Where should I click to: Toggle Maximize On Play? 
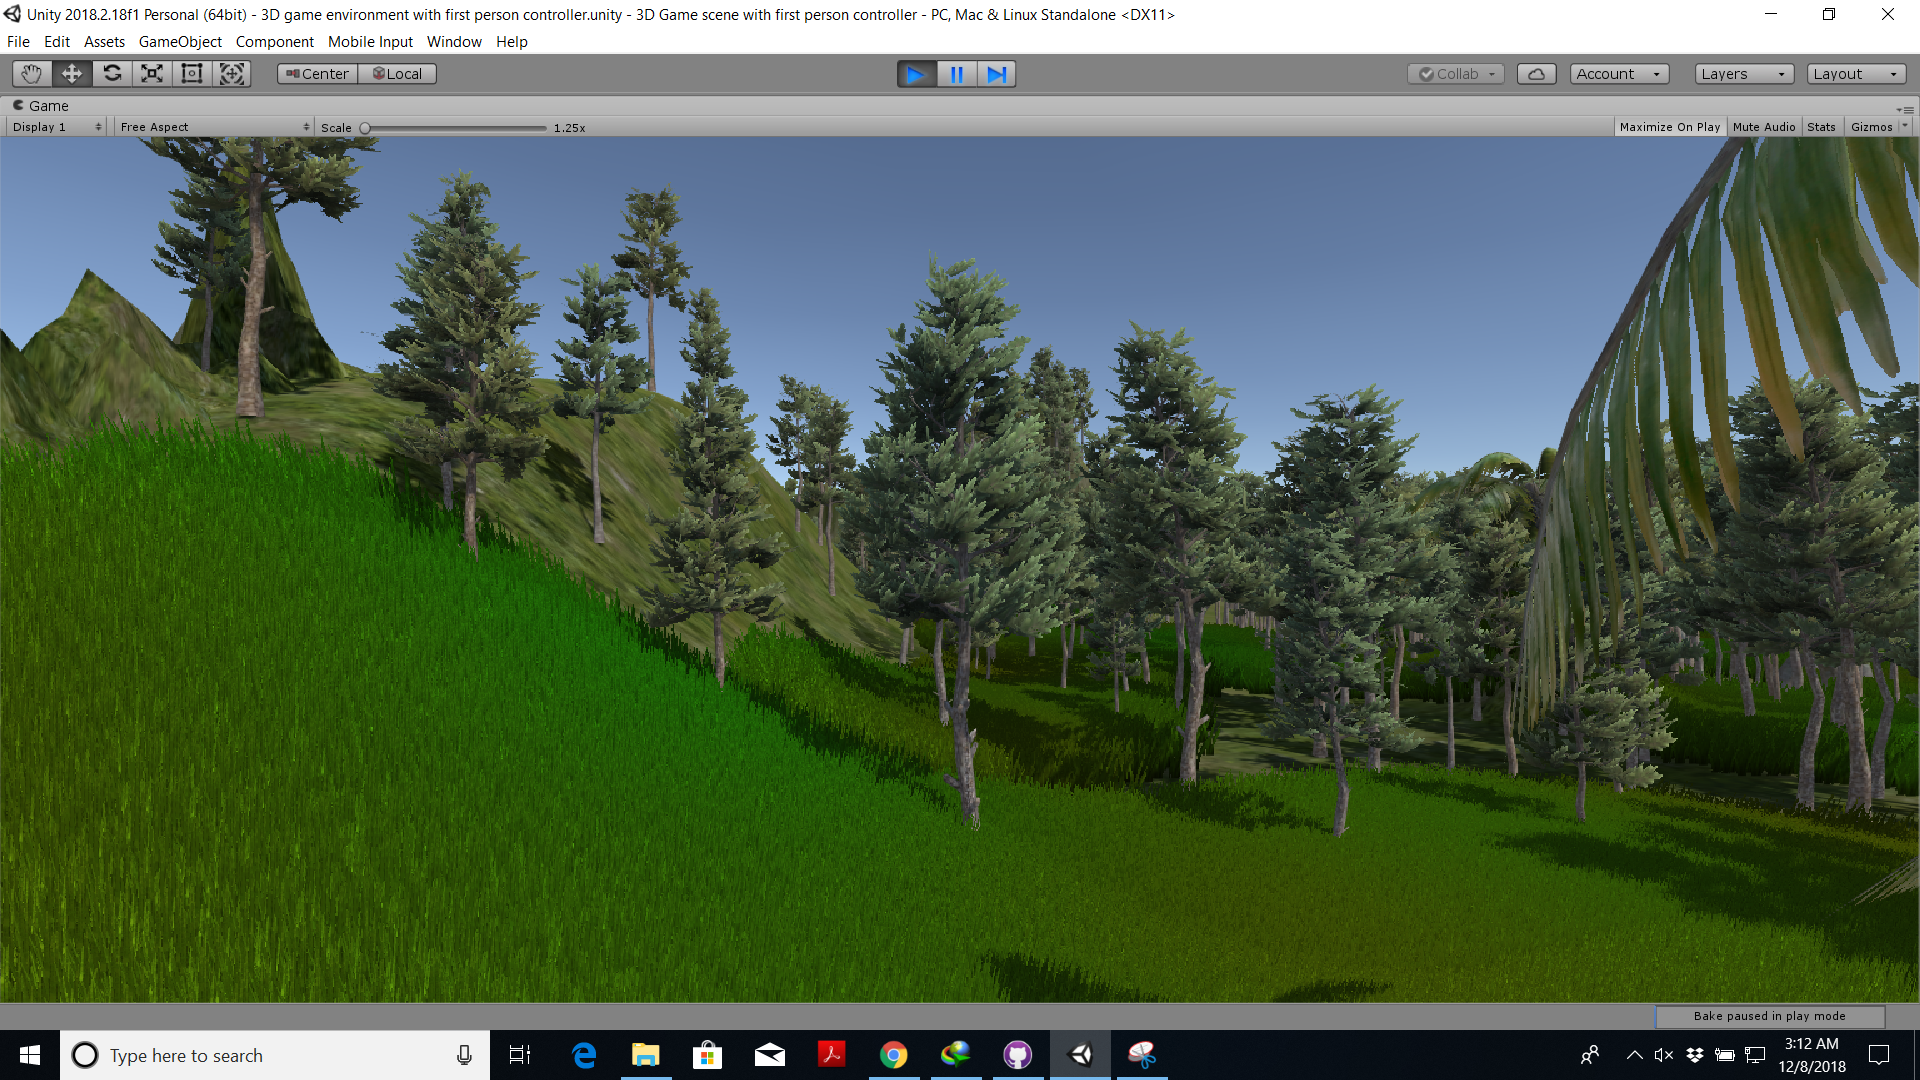(1669, 127)
